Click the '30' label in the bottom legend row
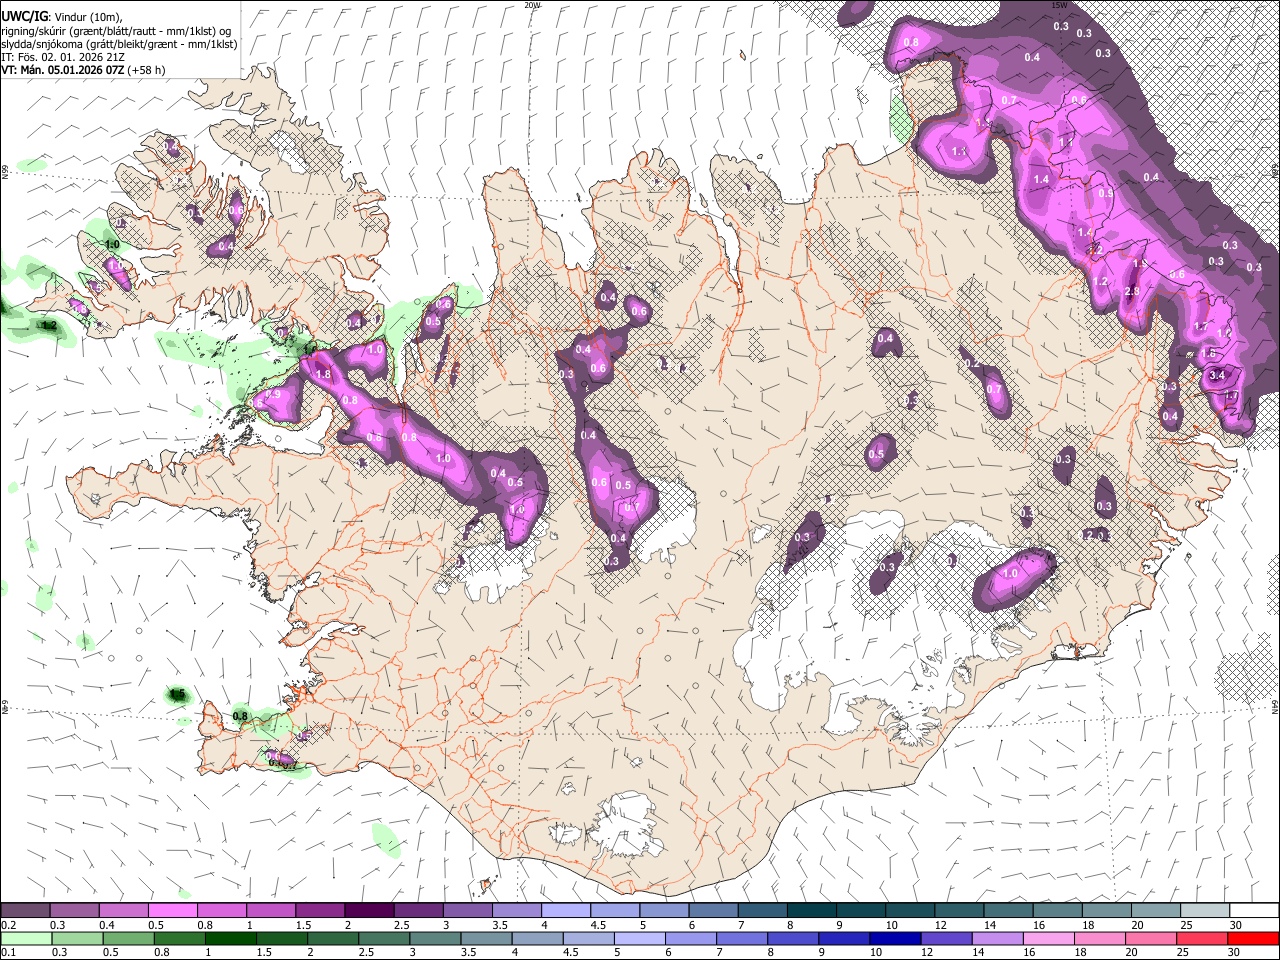Screen dimensions: 1280x960 (1235, 952)
